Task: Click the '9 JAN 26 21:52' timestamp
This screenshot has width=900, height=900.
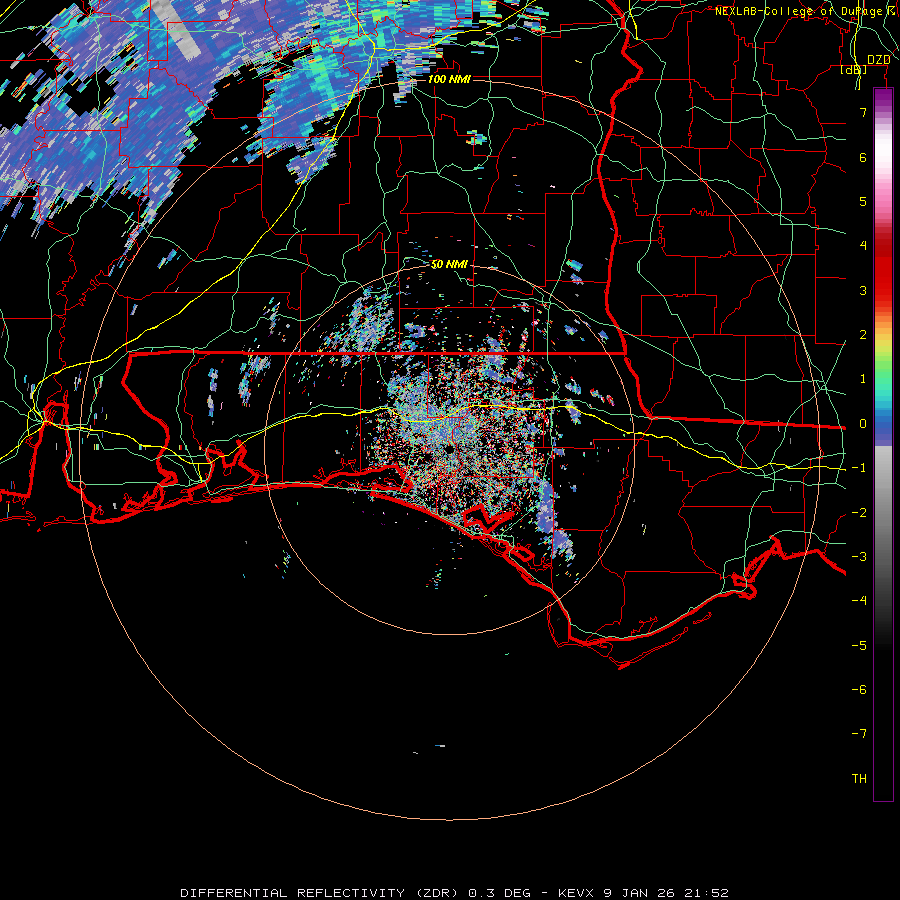Action: click(x=666, y=893)
